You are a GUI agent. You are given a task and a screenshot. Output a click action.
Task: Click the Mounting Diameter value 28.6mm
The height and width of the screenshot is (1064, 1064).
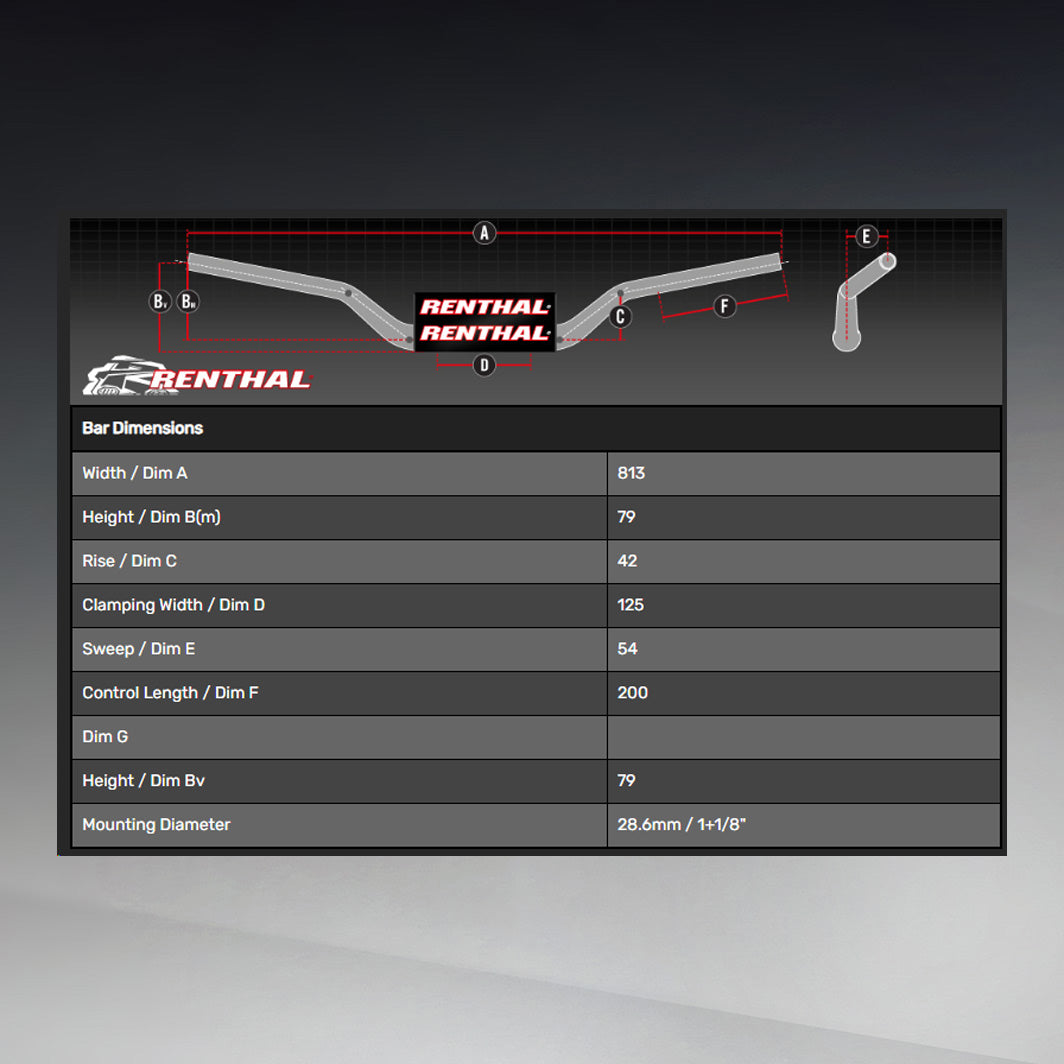pyautogui.click(x=682, y=825)
